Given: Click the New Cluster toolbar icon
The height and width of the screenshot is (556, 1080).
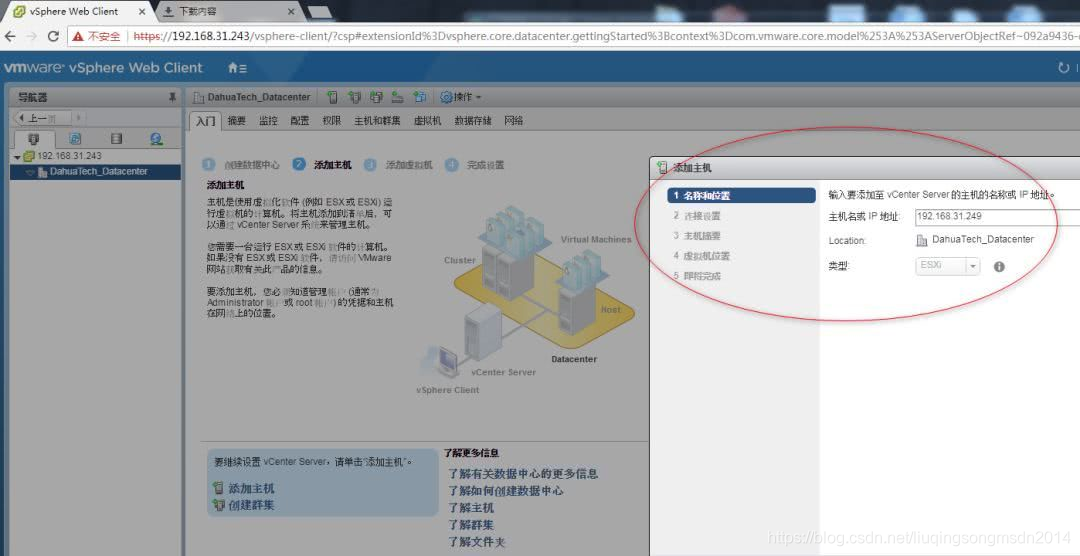Looking at the screenshot, I should 354,97.
